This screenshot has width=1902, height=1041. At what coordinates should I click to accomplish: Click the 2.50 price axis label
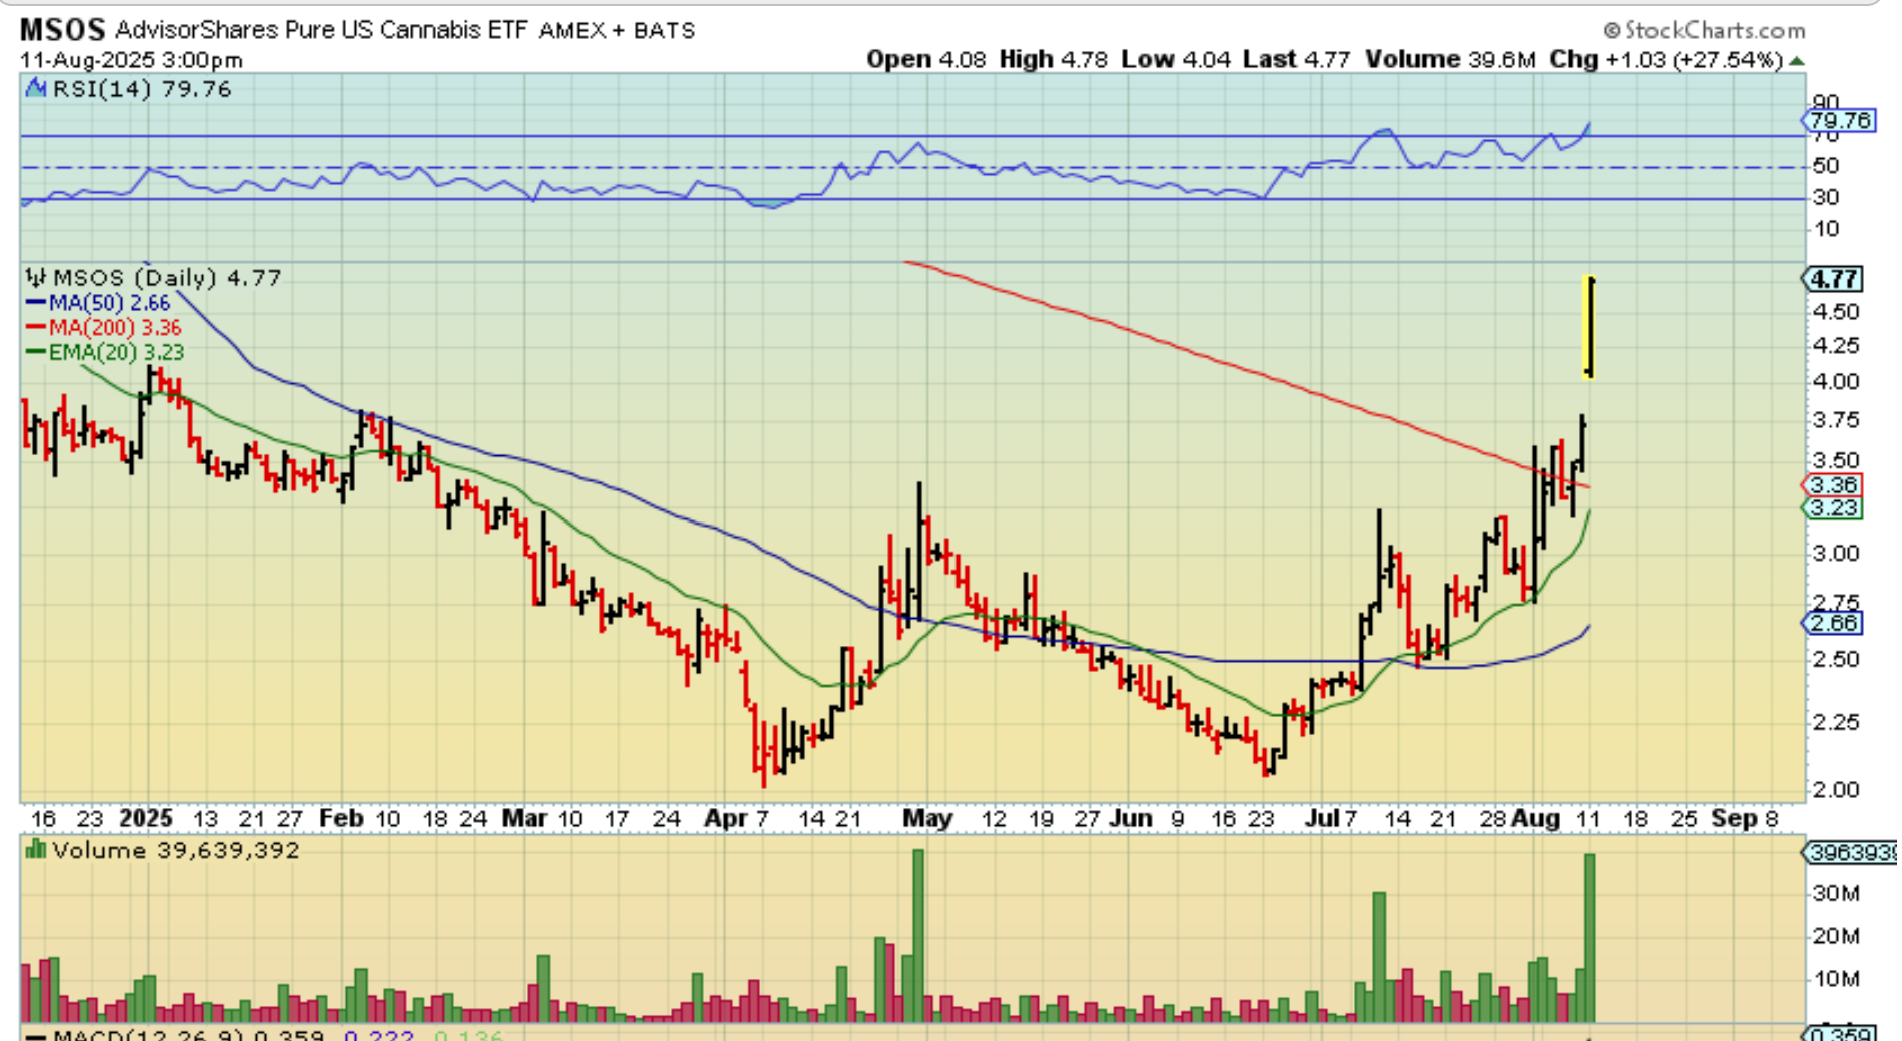[x=1837, y=660]
